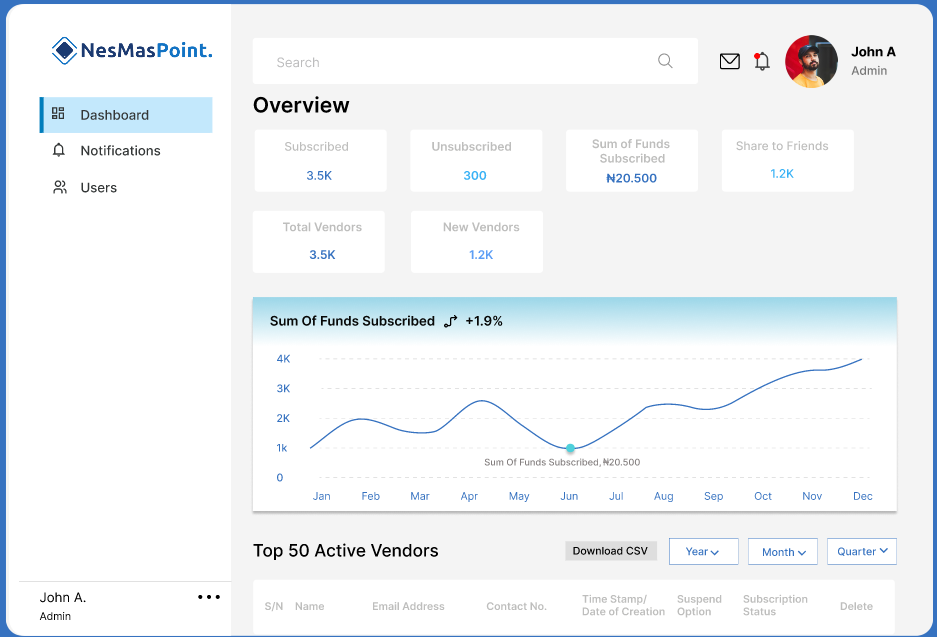Click John A's profile avatar photo
937x637 pixels.
point(811,62)
